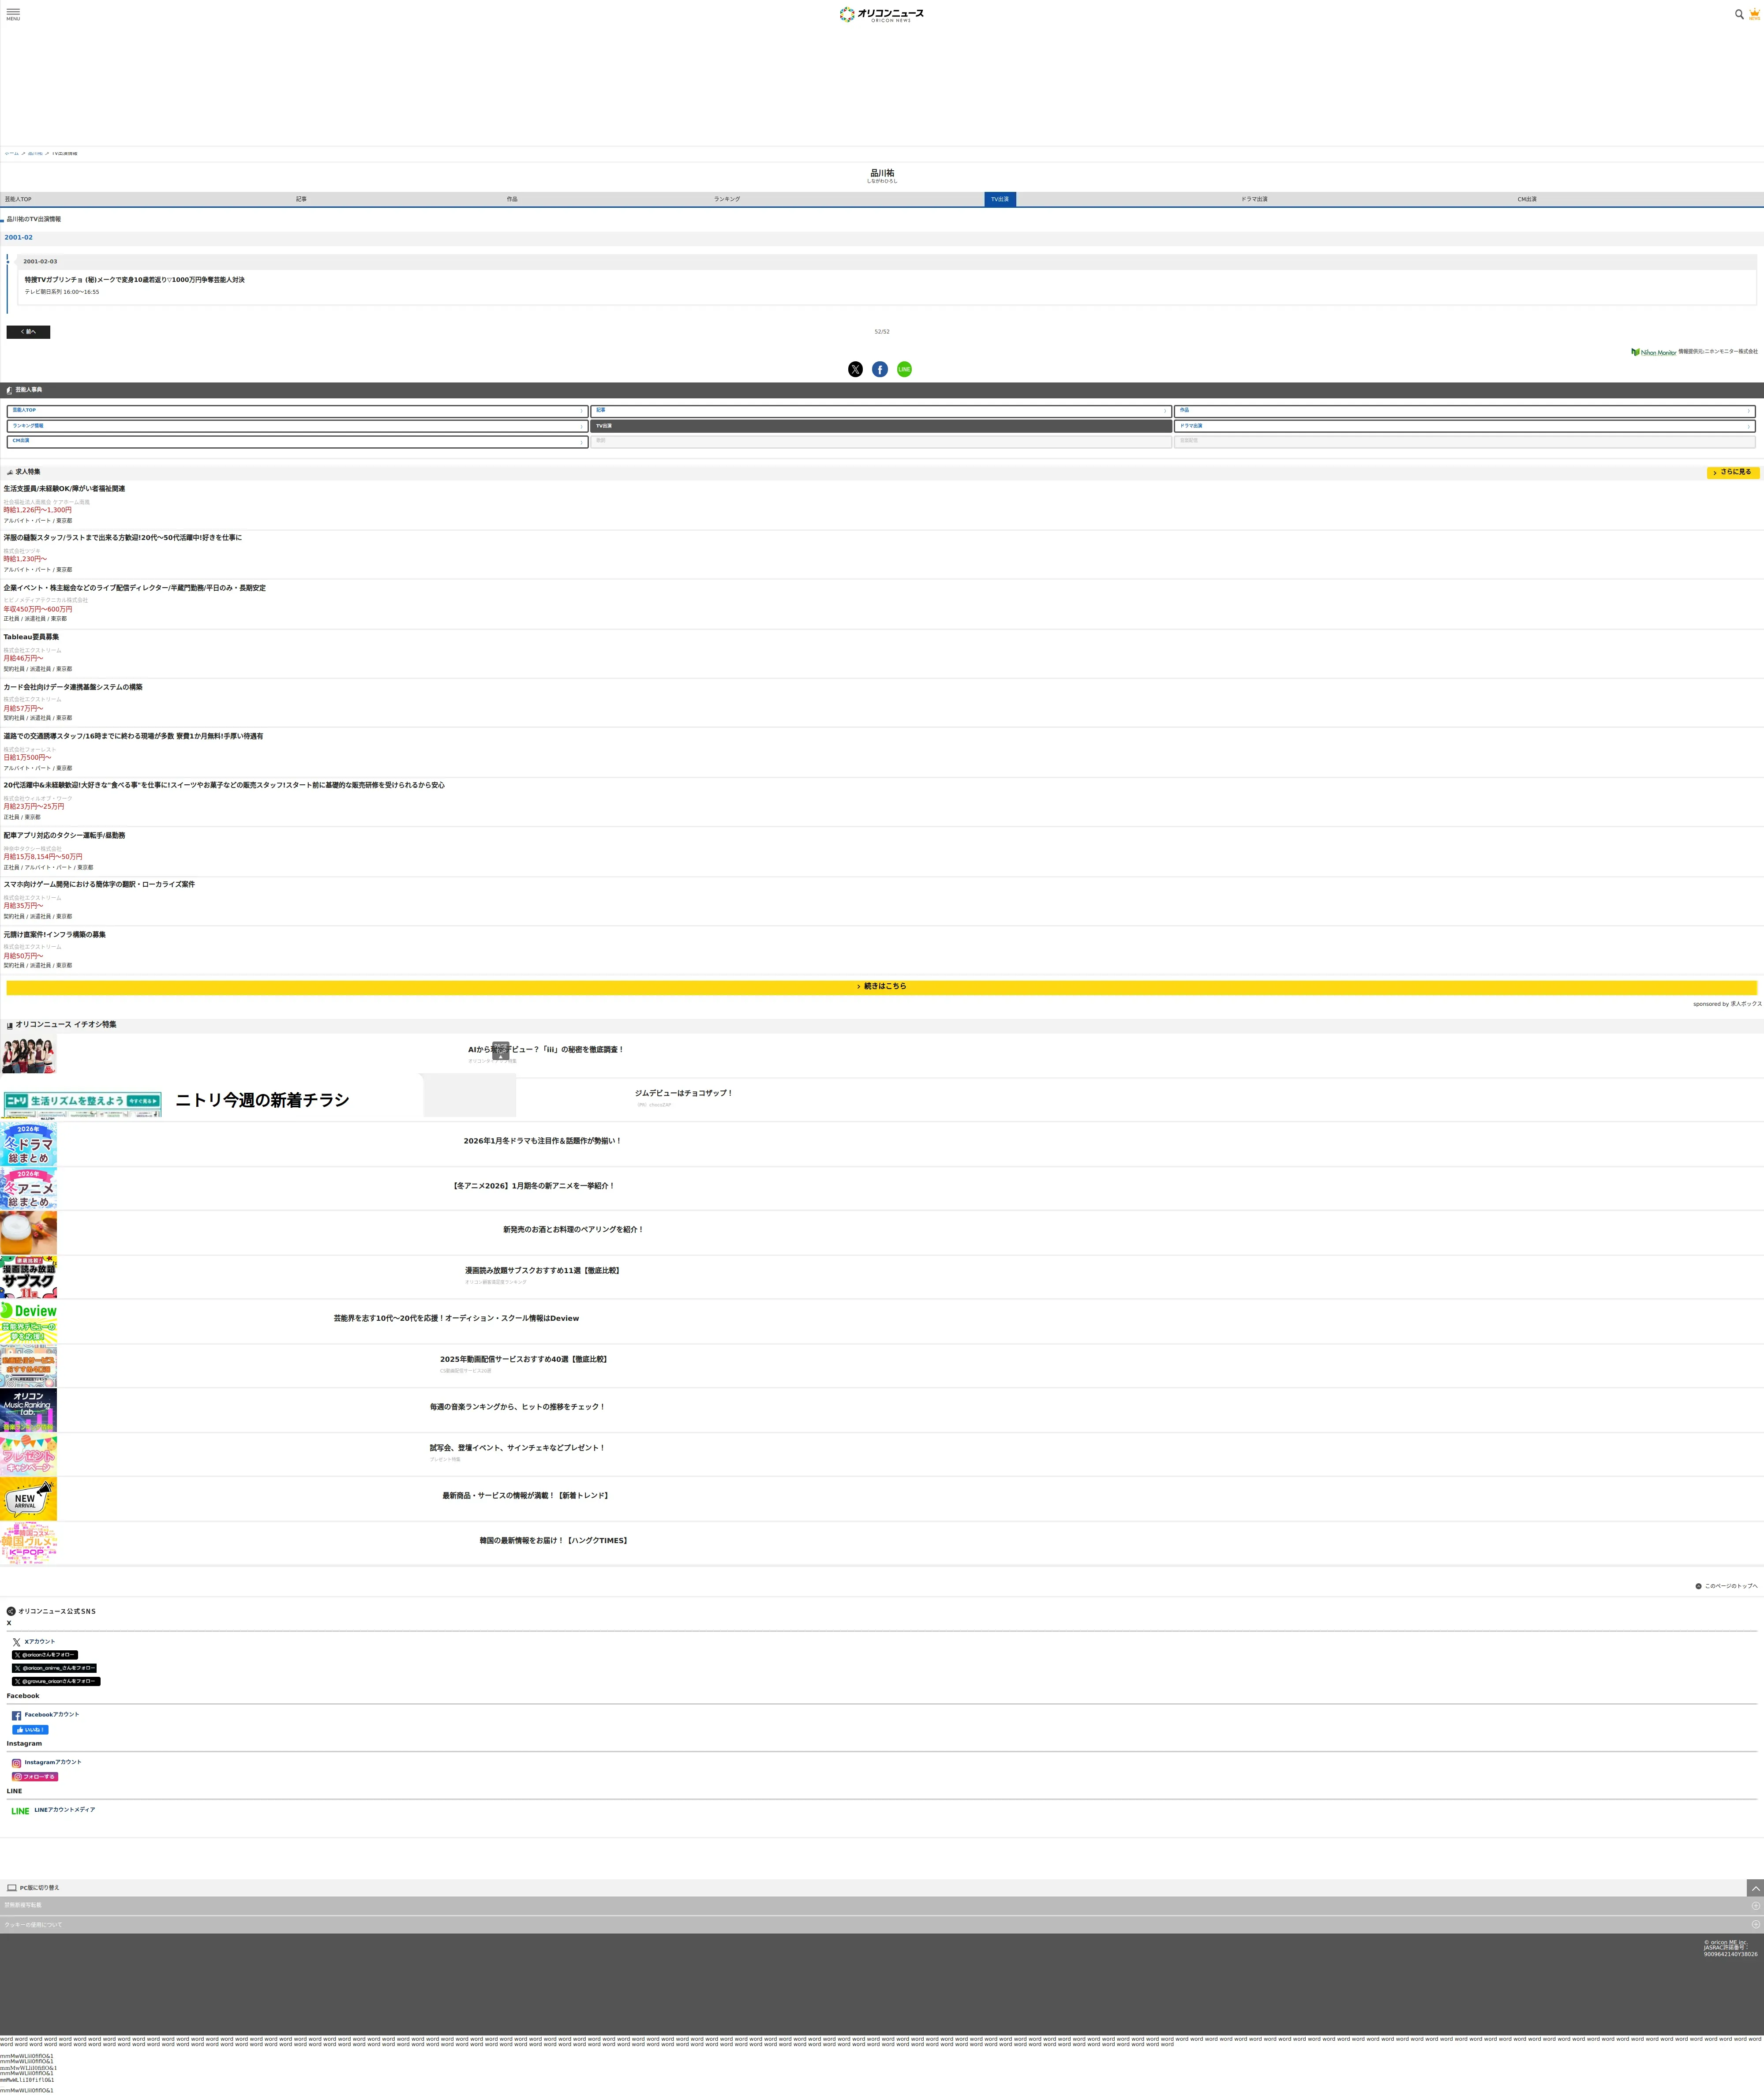Switch to the ドラマ出演 tab
Image resolution: width=1764 pixels, height=2095 pixels.
click(1254, 199)
